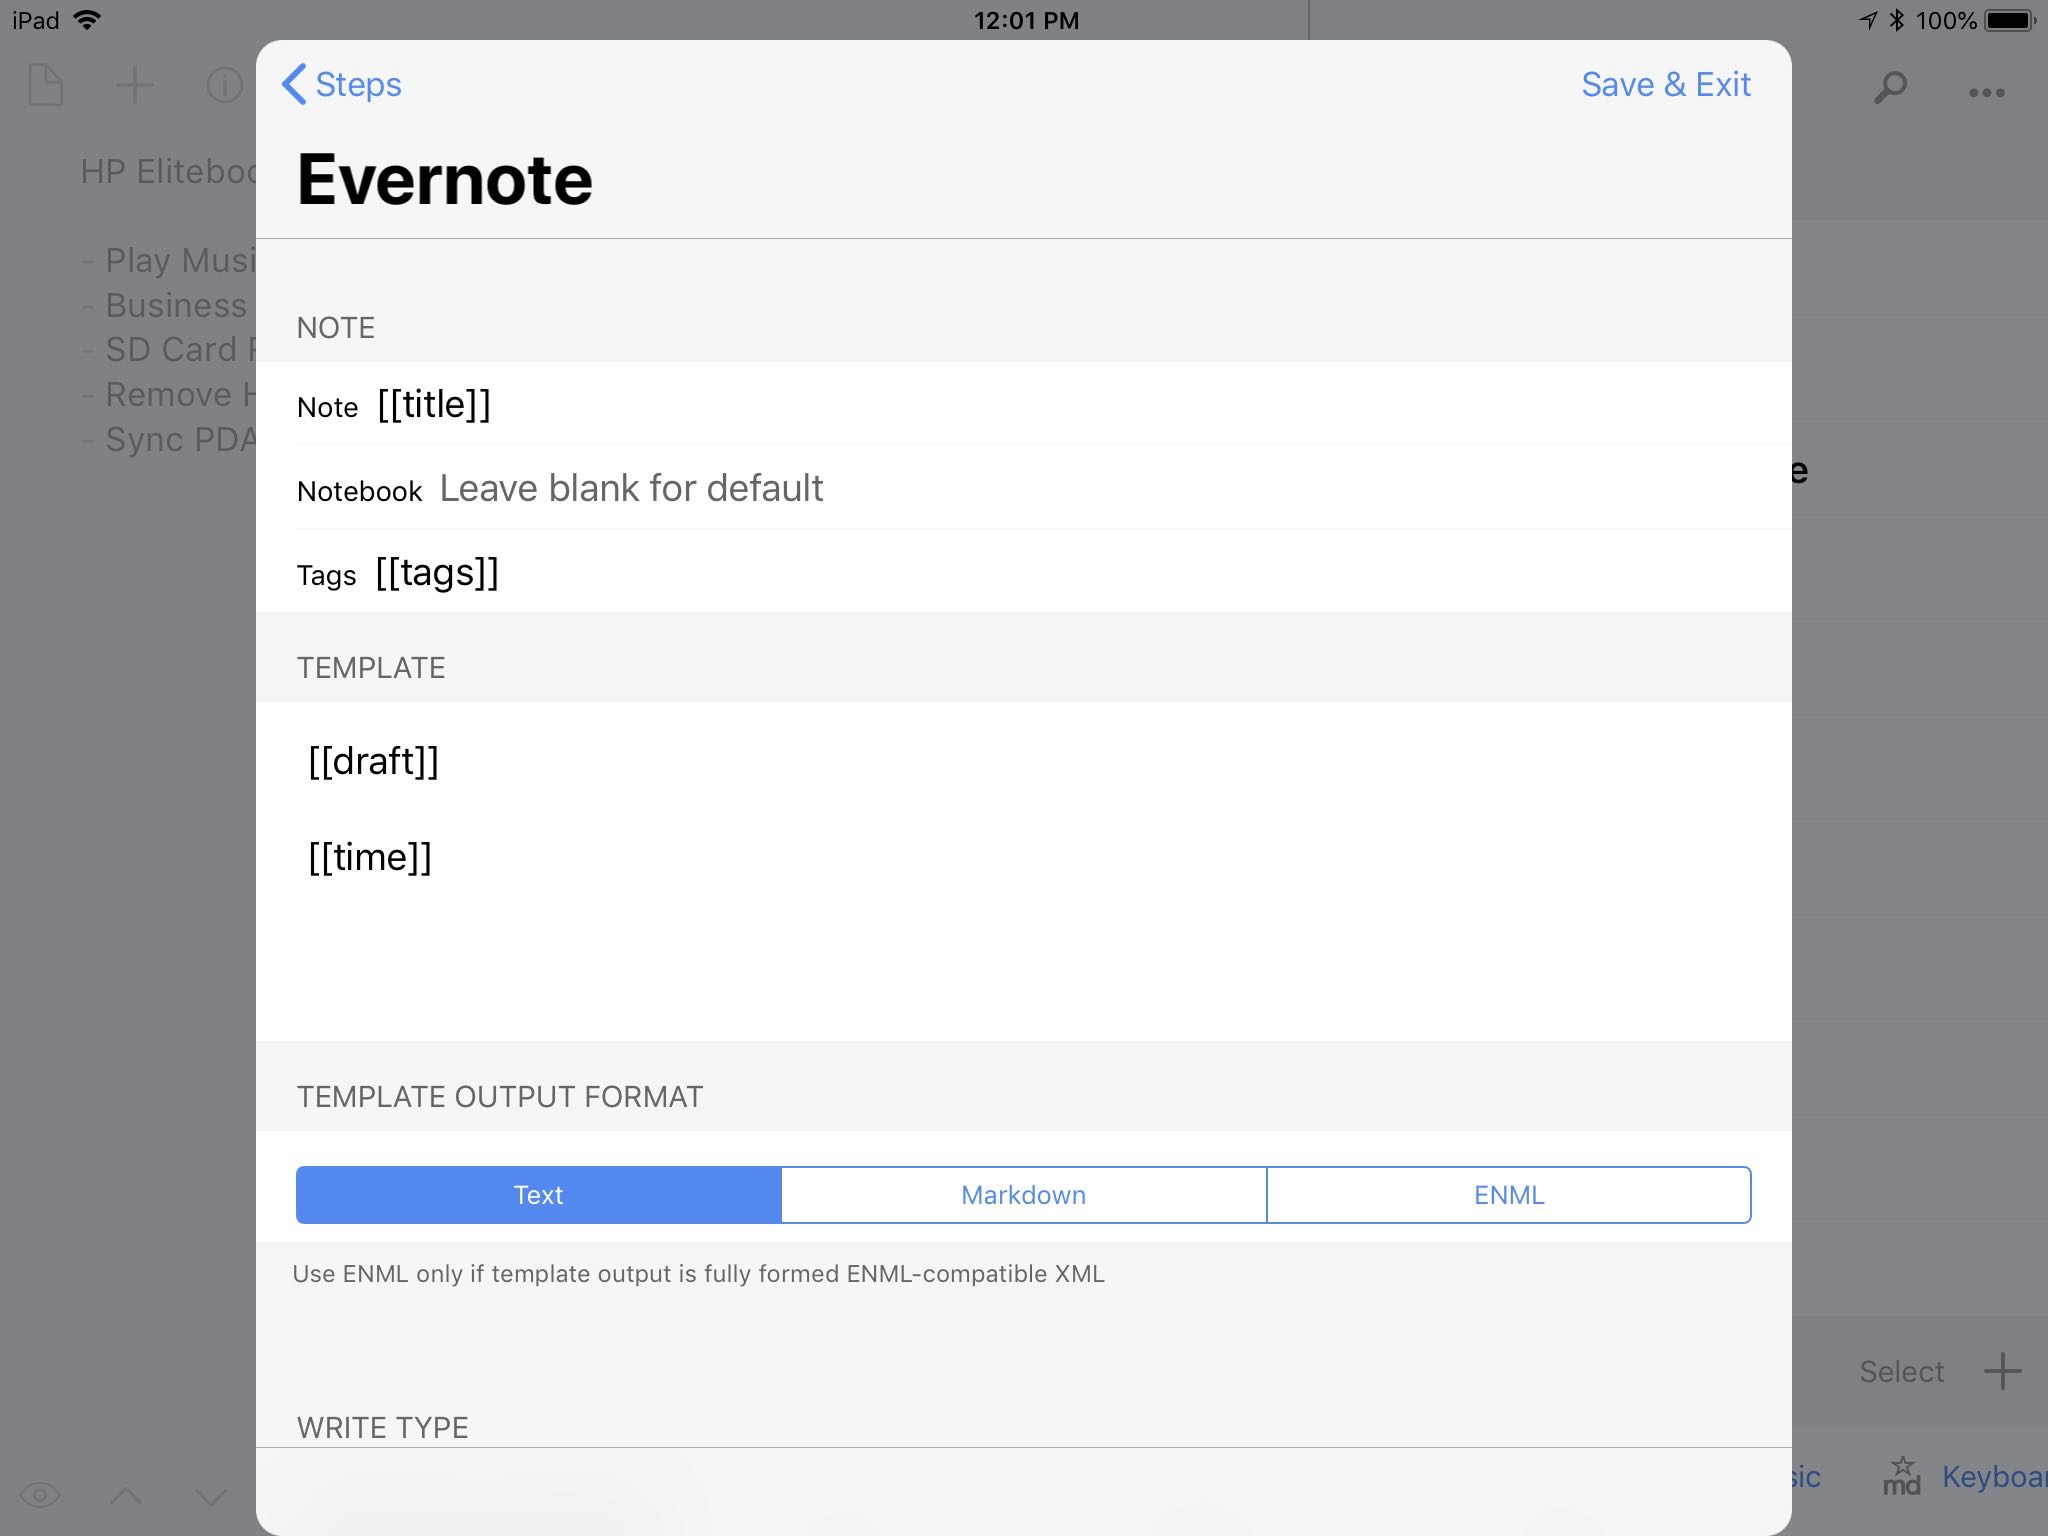Go back to Steps
This screenshot has width=2048, height=1536.
tap(342, 85)
